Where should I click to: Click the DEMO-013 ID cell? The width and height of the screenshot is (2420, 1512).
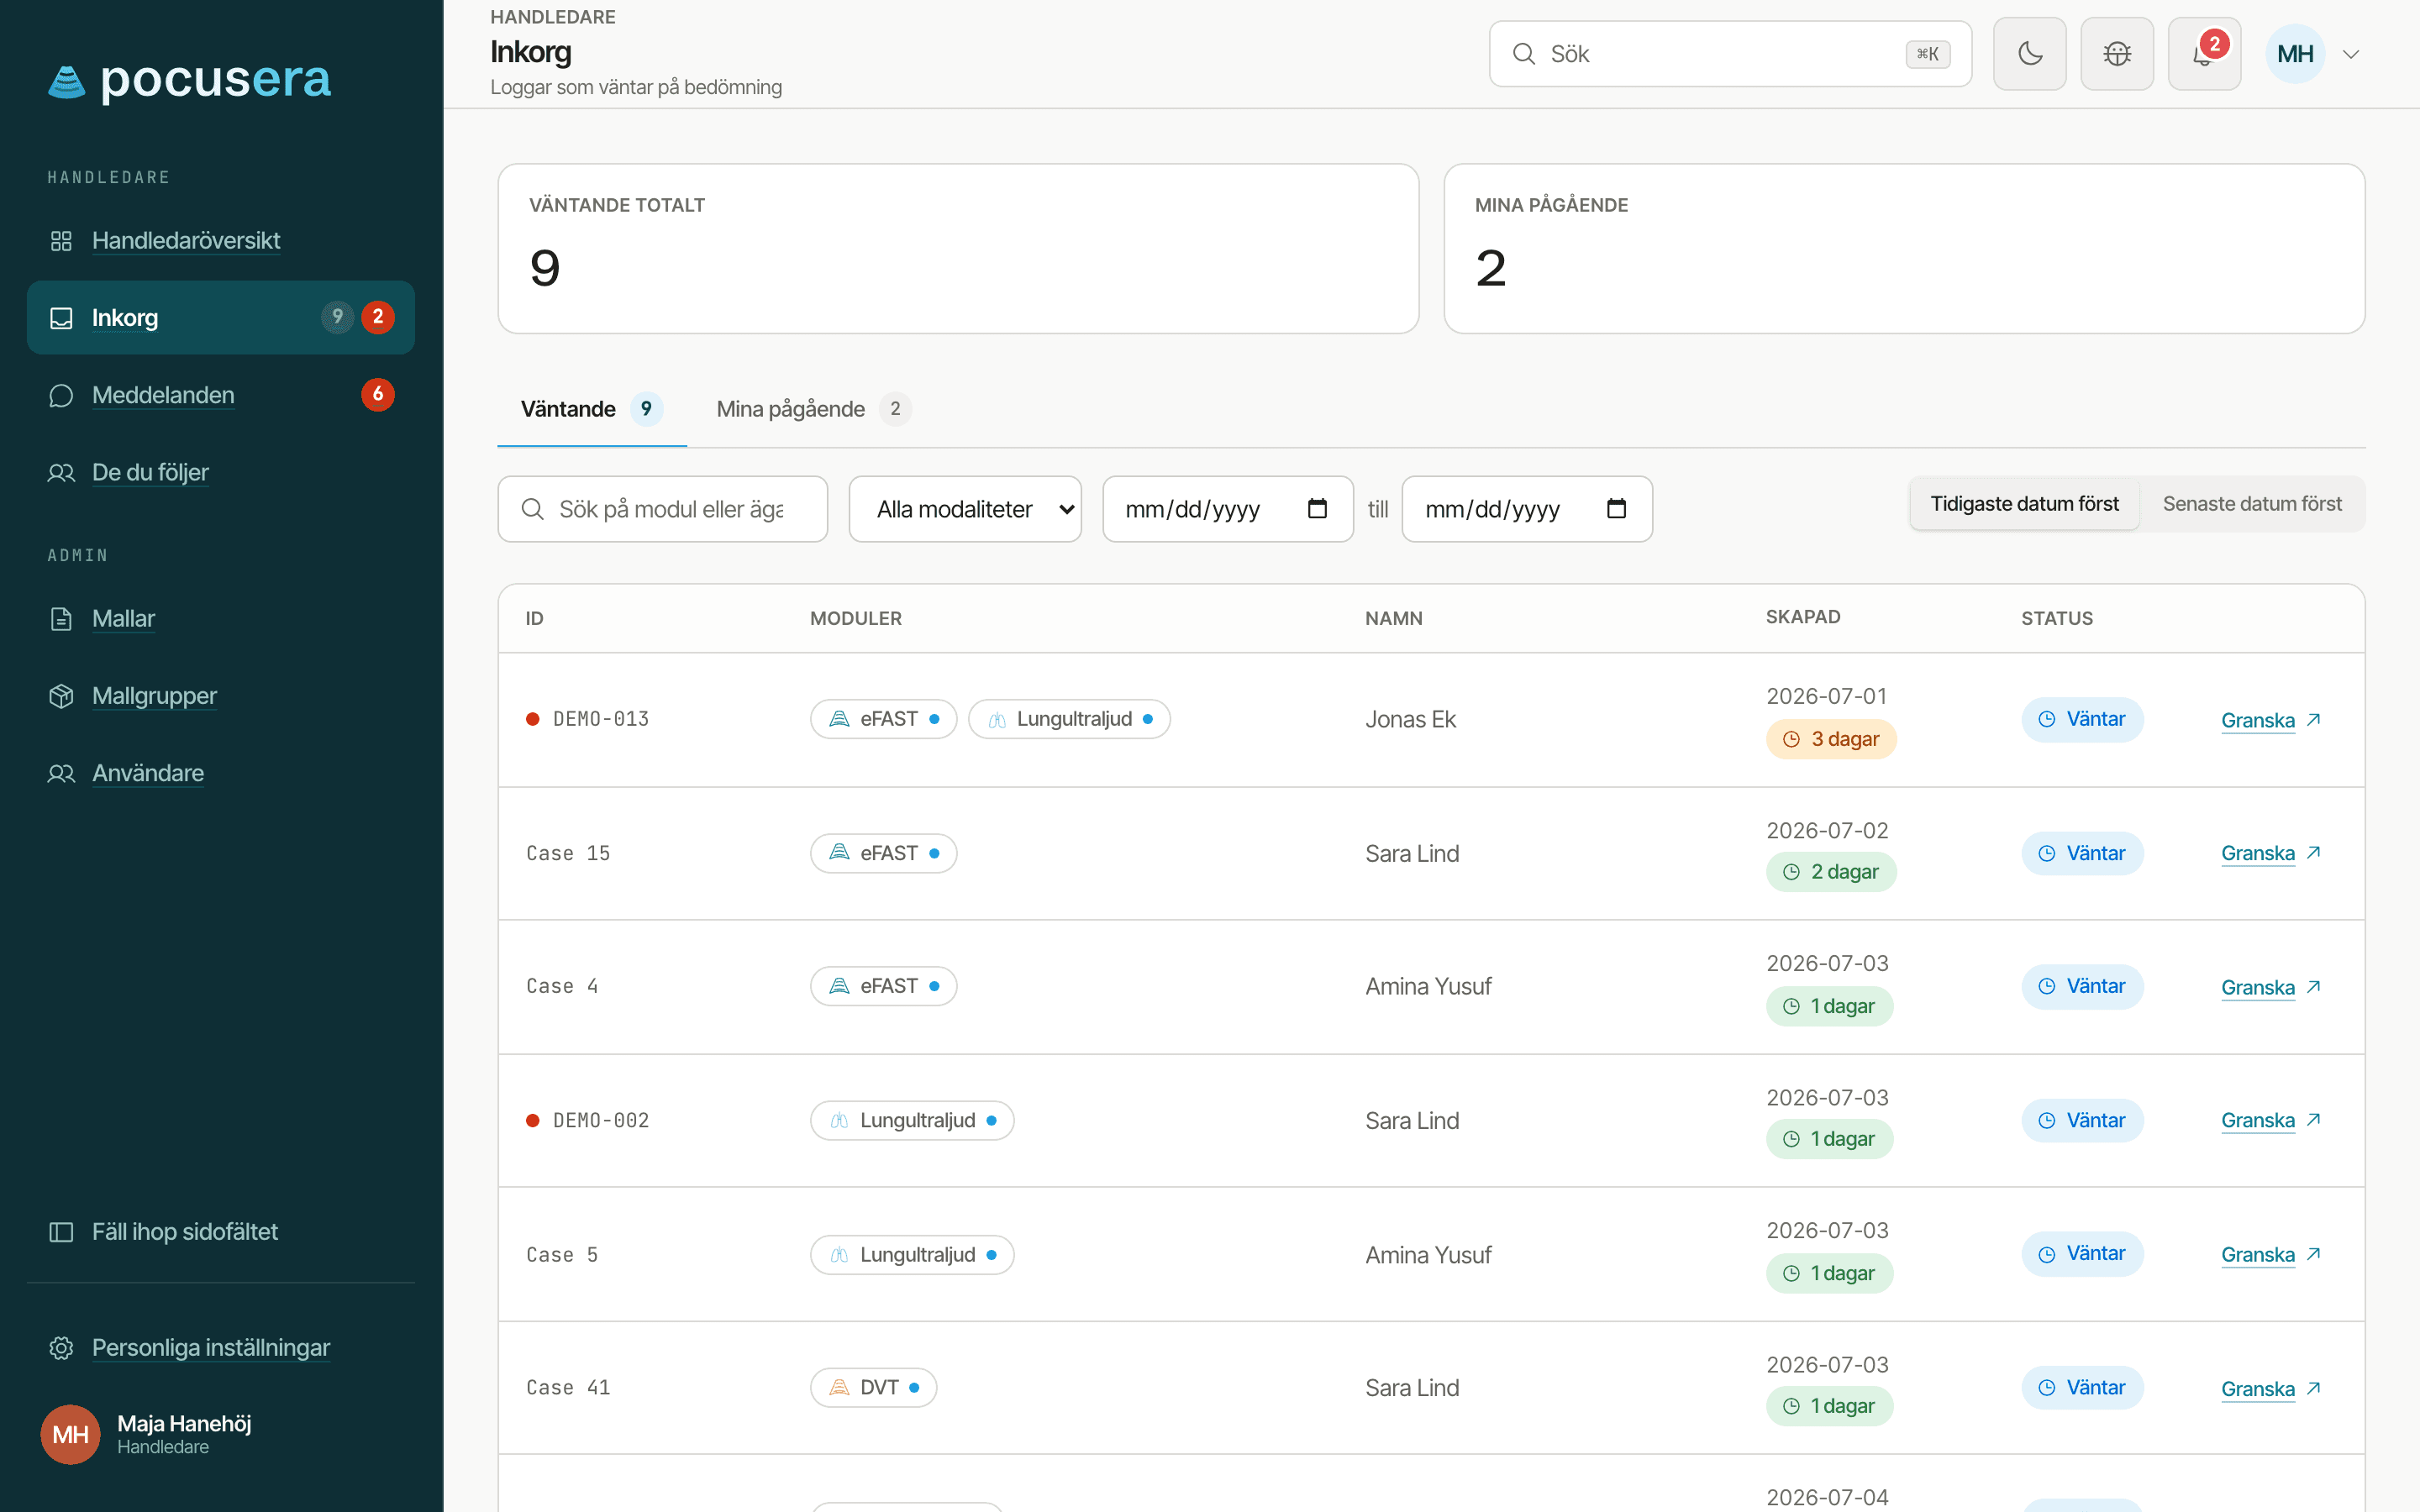tap(588, 719)
